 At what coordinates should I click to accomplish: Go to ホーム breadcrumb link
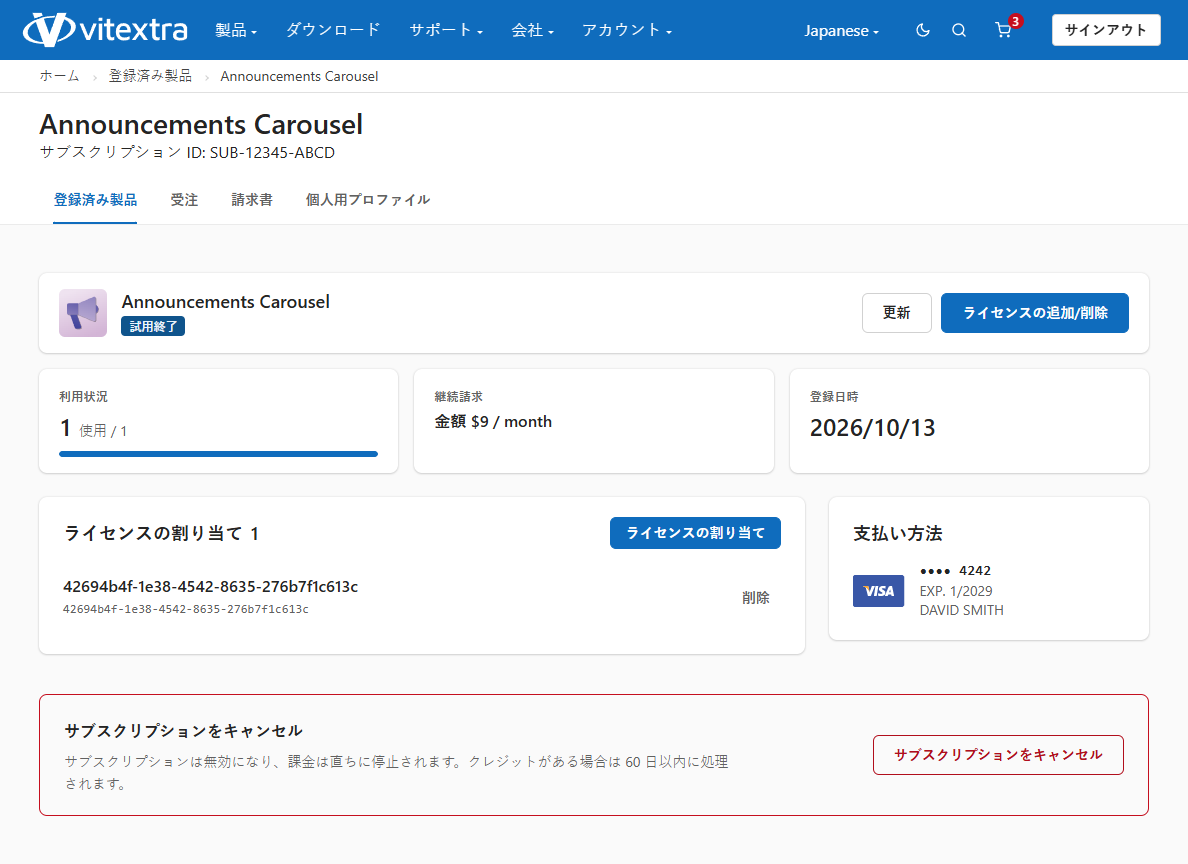pos(59,76)
